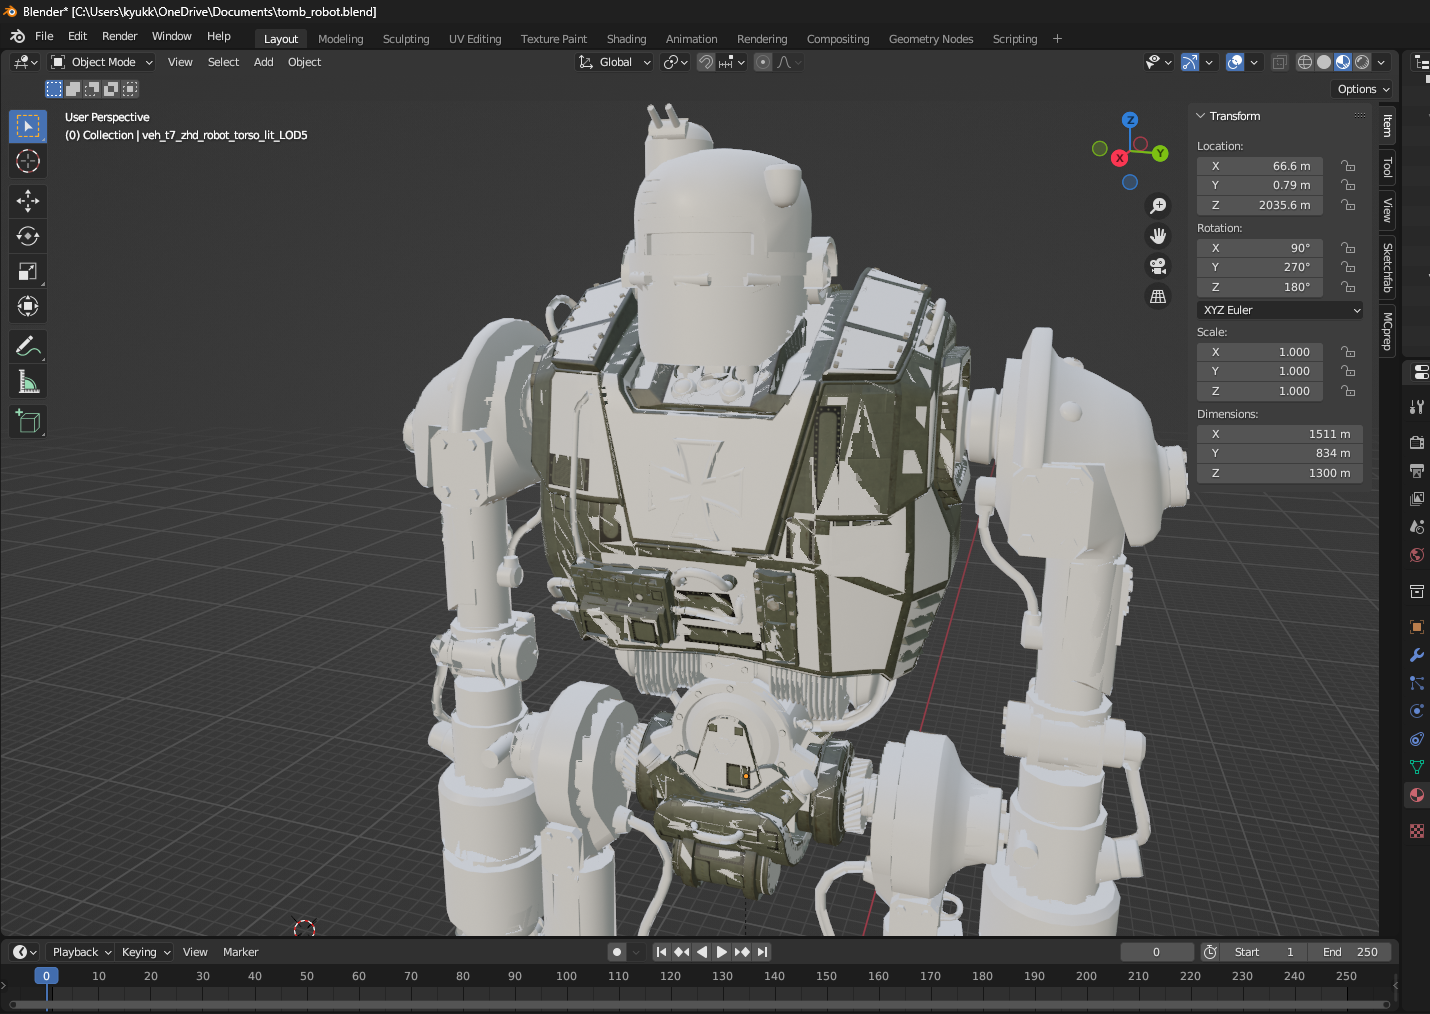Open the snapping options dropdown
Screen dimensions: 1430x1014
733,62
